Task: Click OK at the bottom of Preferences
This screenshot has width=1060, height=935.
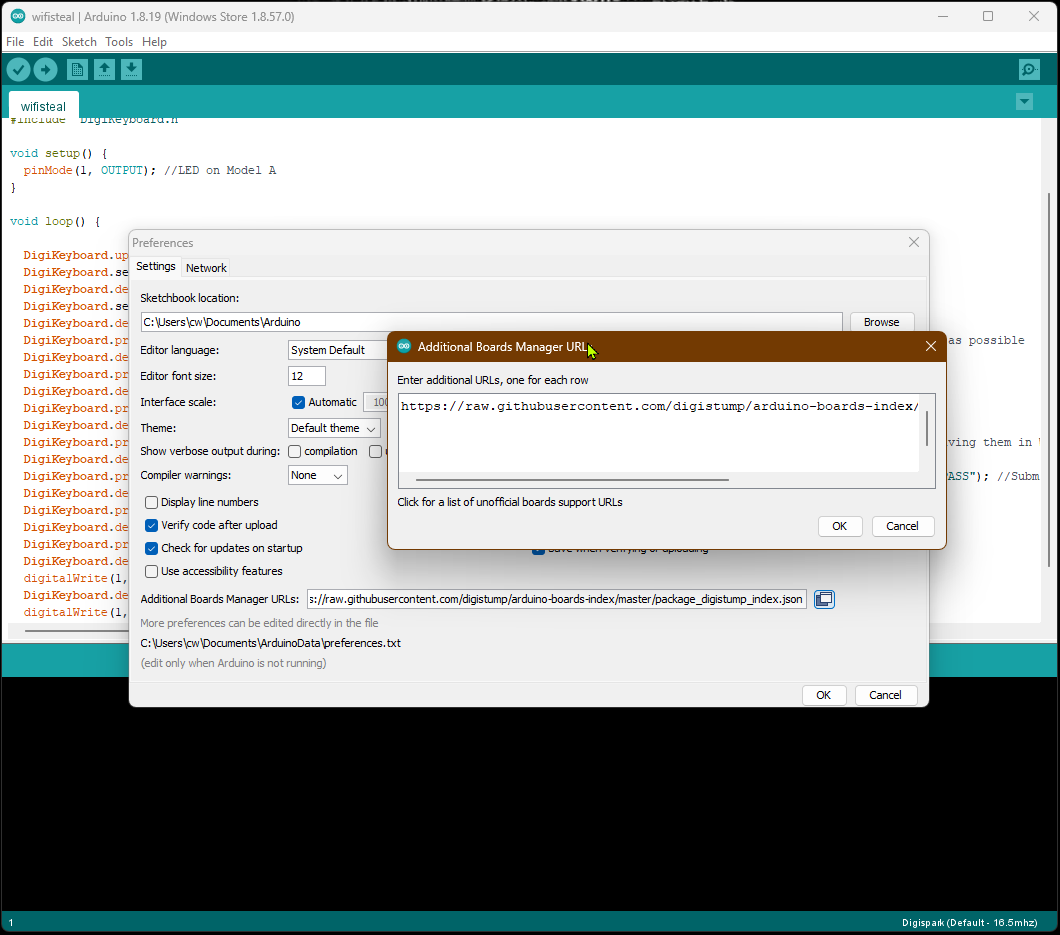Action: (x=823, y=695)
